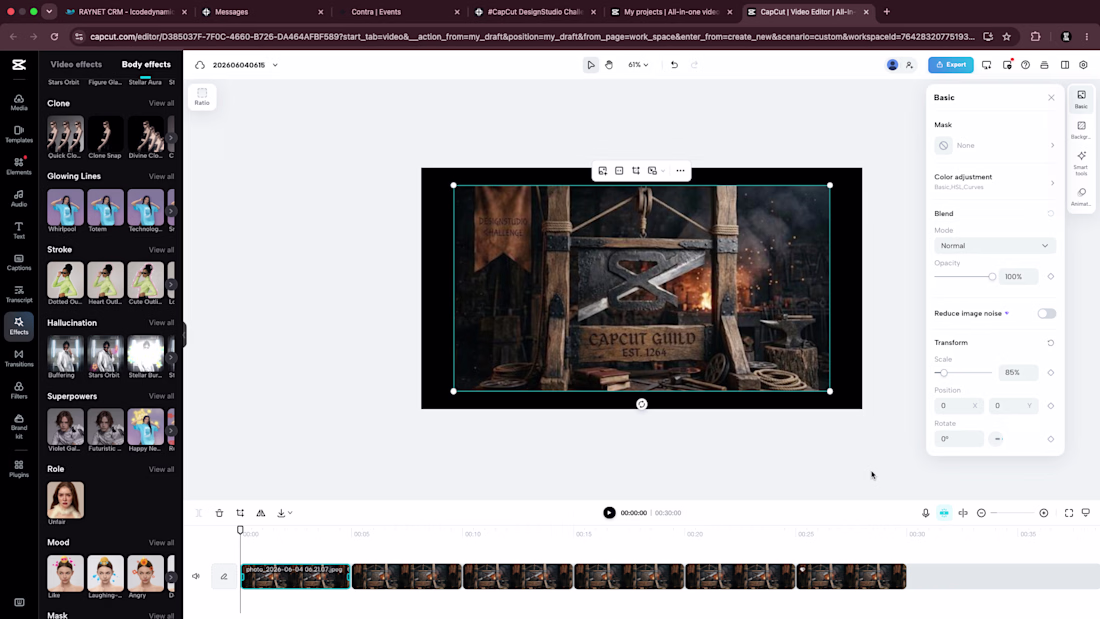Close the Basic properties panel
The height and width of the screenshot is (619, 1100).
coord(1051,98)
